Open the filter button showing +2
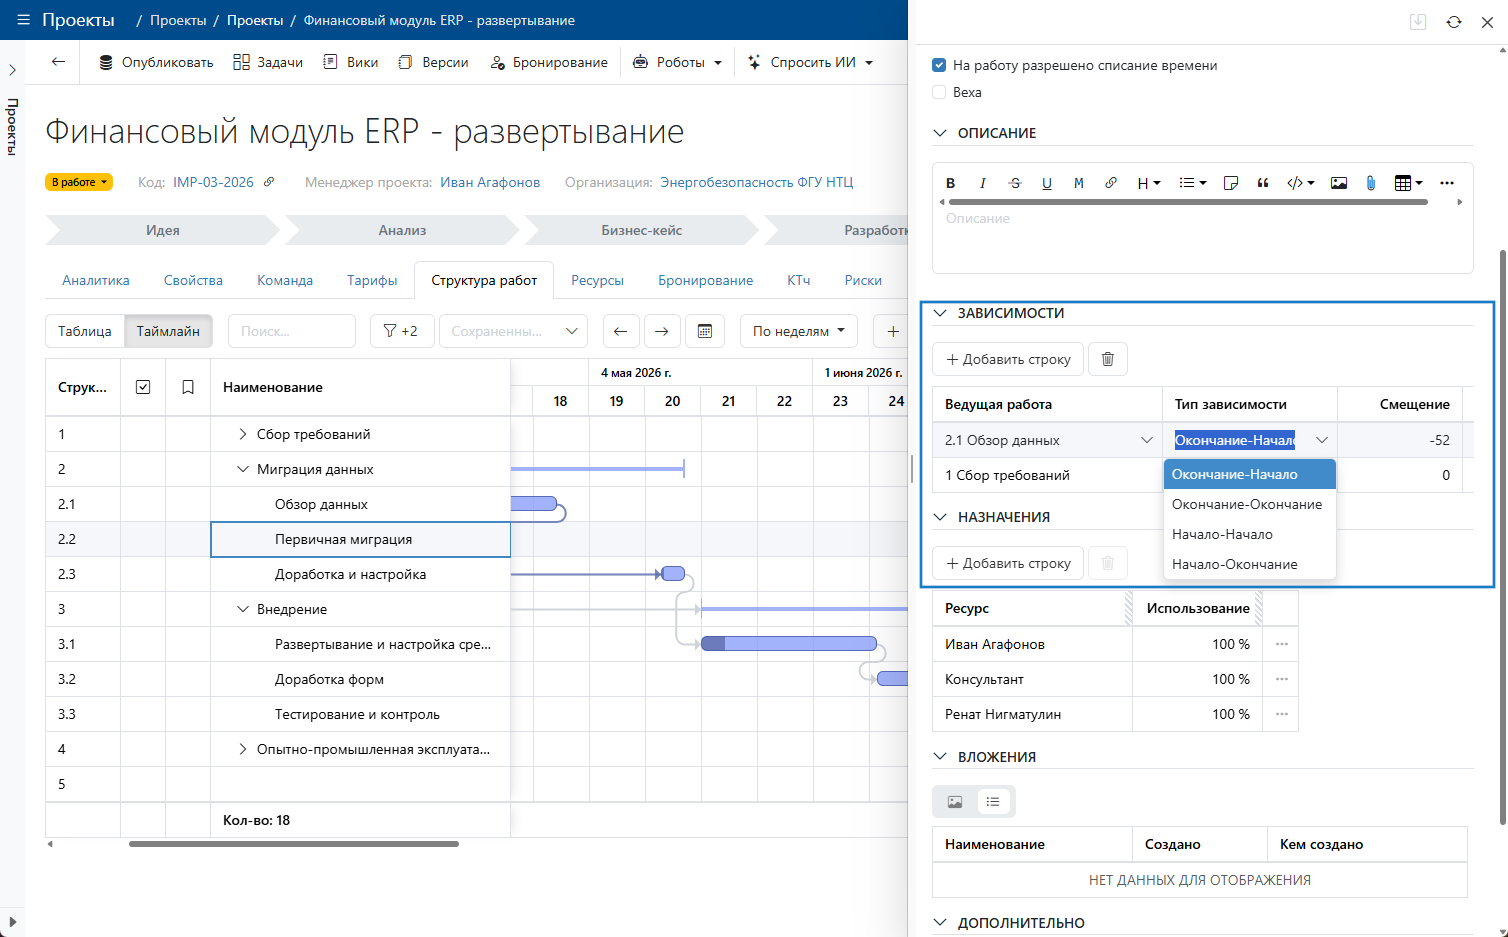 click(x=402, y=331)
